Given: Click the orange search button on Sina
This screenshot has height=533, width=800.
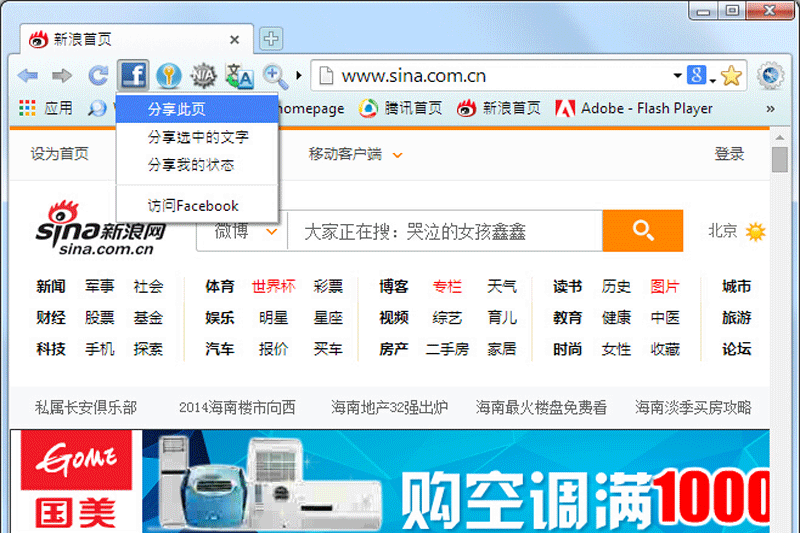Looking at the screenshot, I should (x=642, y=231).
